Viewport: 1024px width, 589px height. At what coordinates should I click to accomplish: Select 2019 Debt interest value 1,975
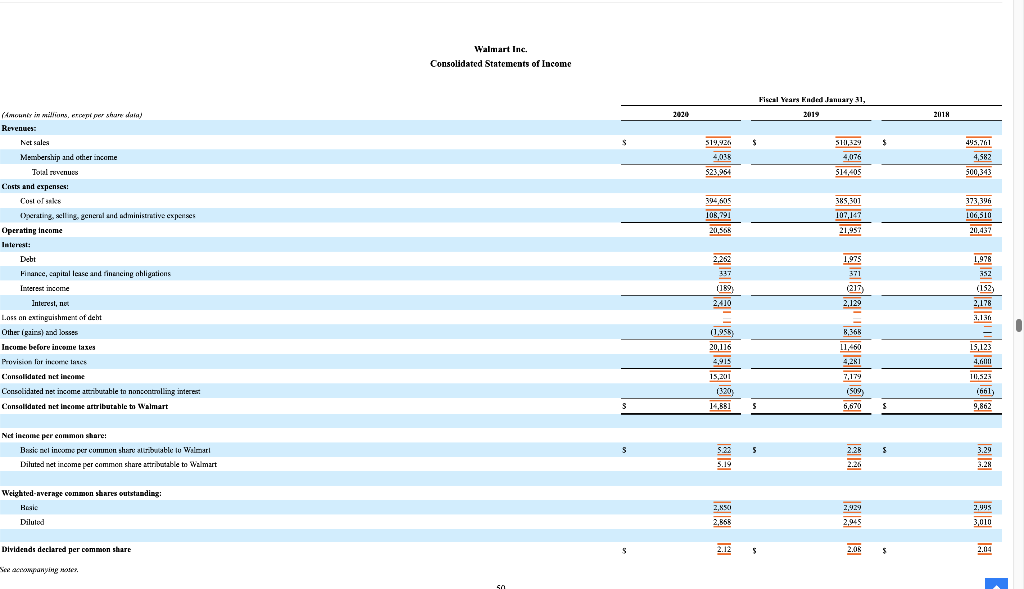[x=852, y=259]
